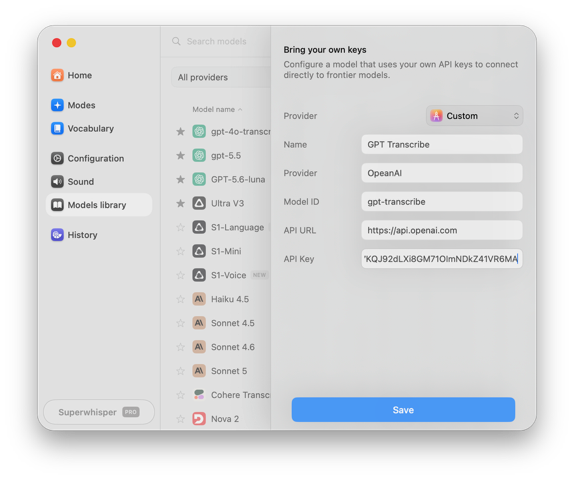
Task: Click the Sonnet 4.6 Anthropic icon
Action: coord(199,347)
